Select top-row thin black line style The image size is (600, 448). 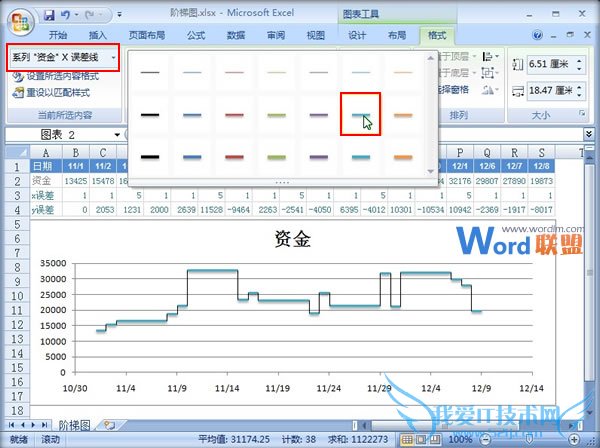point(150,72)
